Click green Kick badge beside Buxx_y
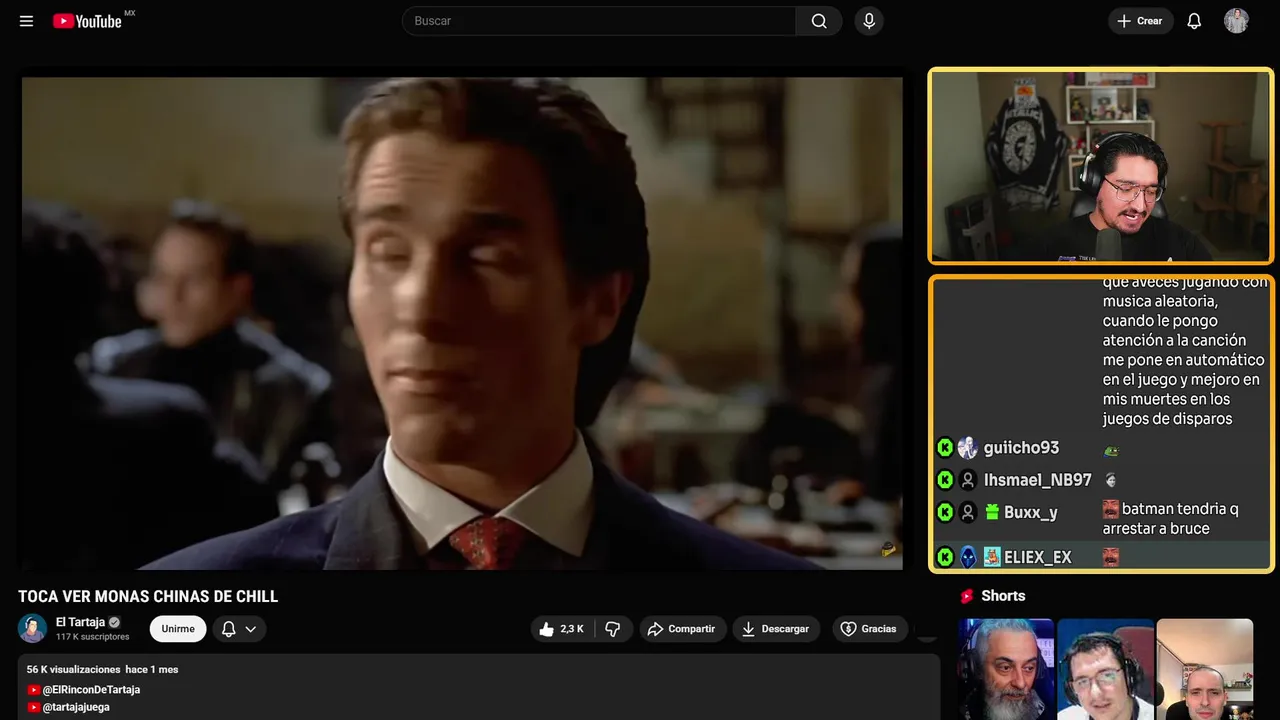The width and height of the screenshot is (1280, 720). point(945,512)
